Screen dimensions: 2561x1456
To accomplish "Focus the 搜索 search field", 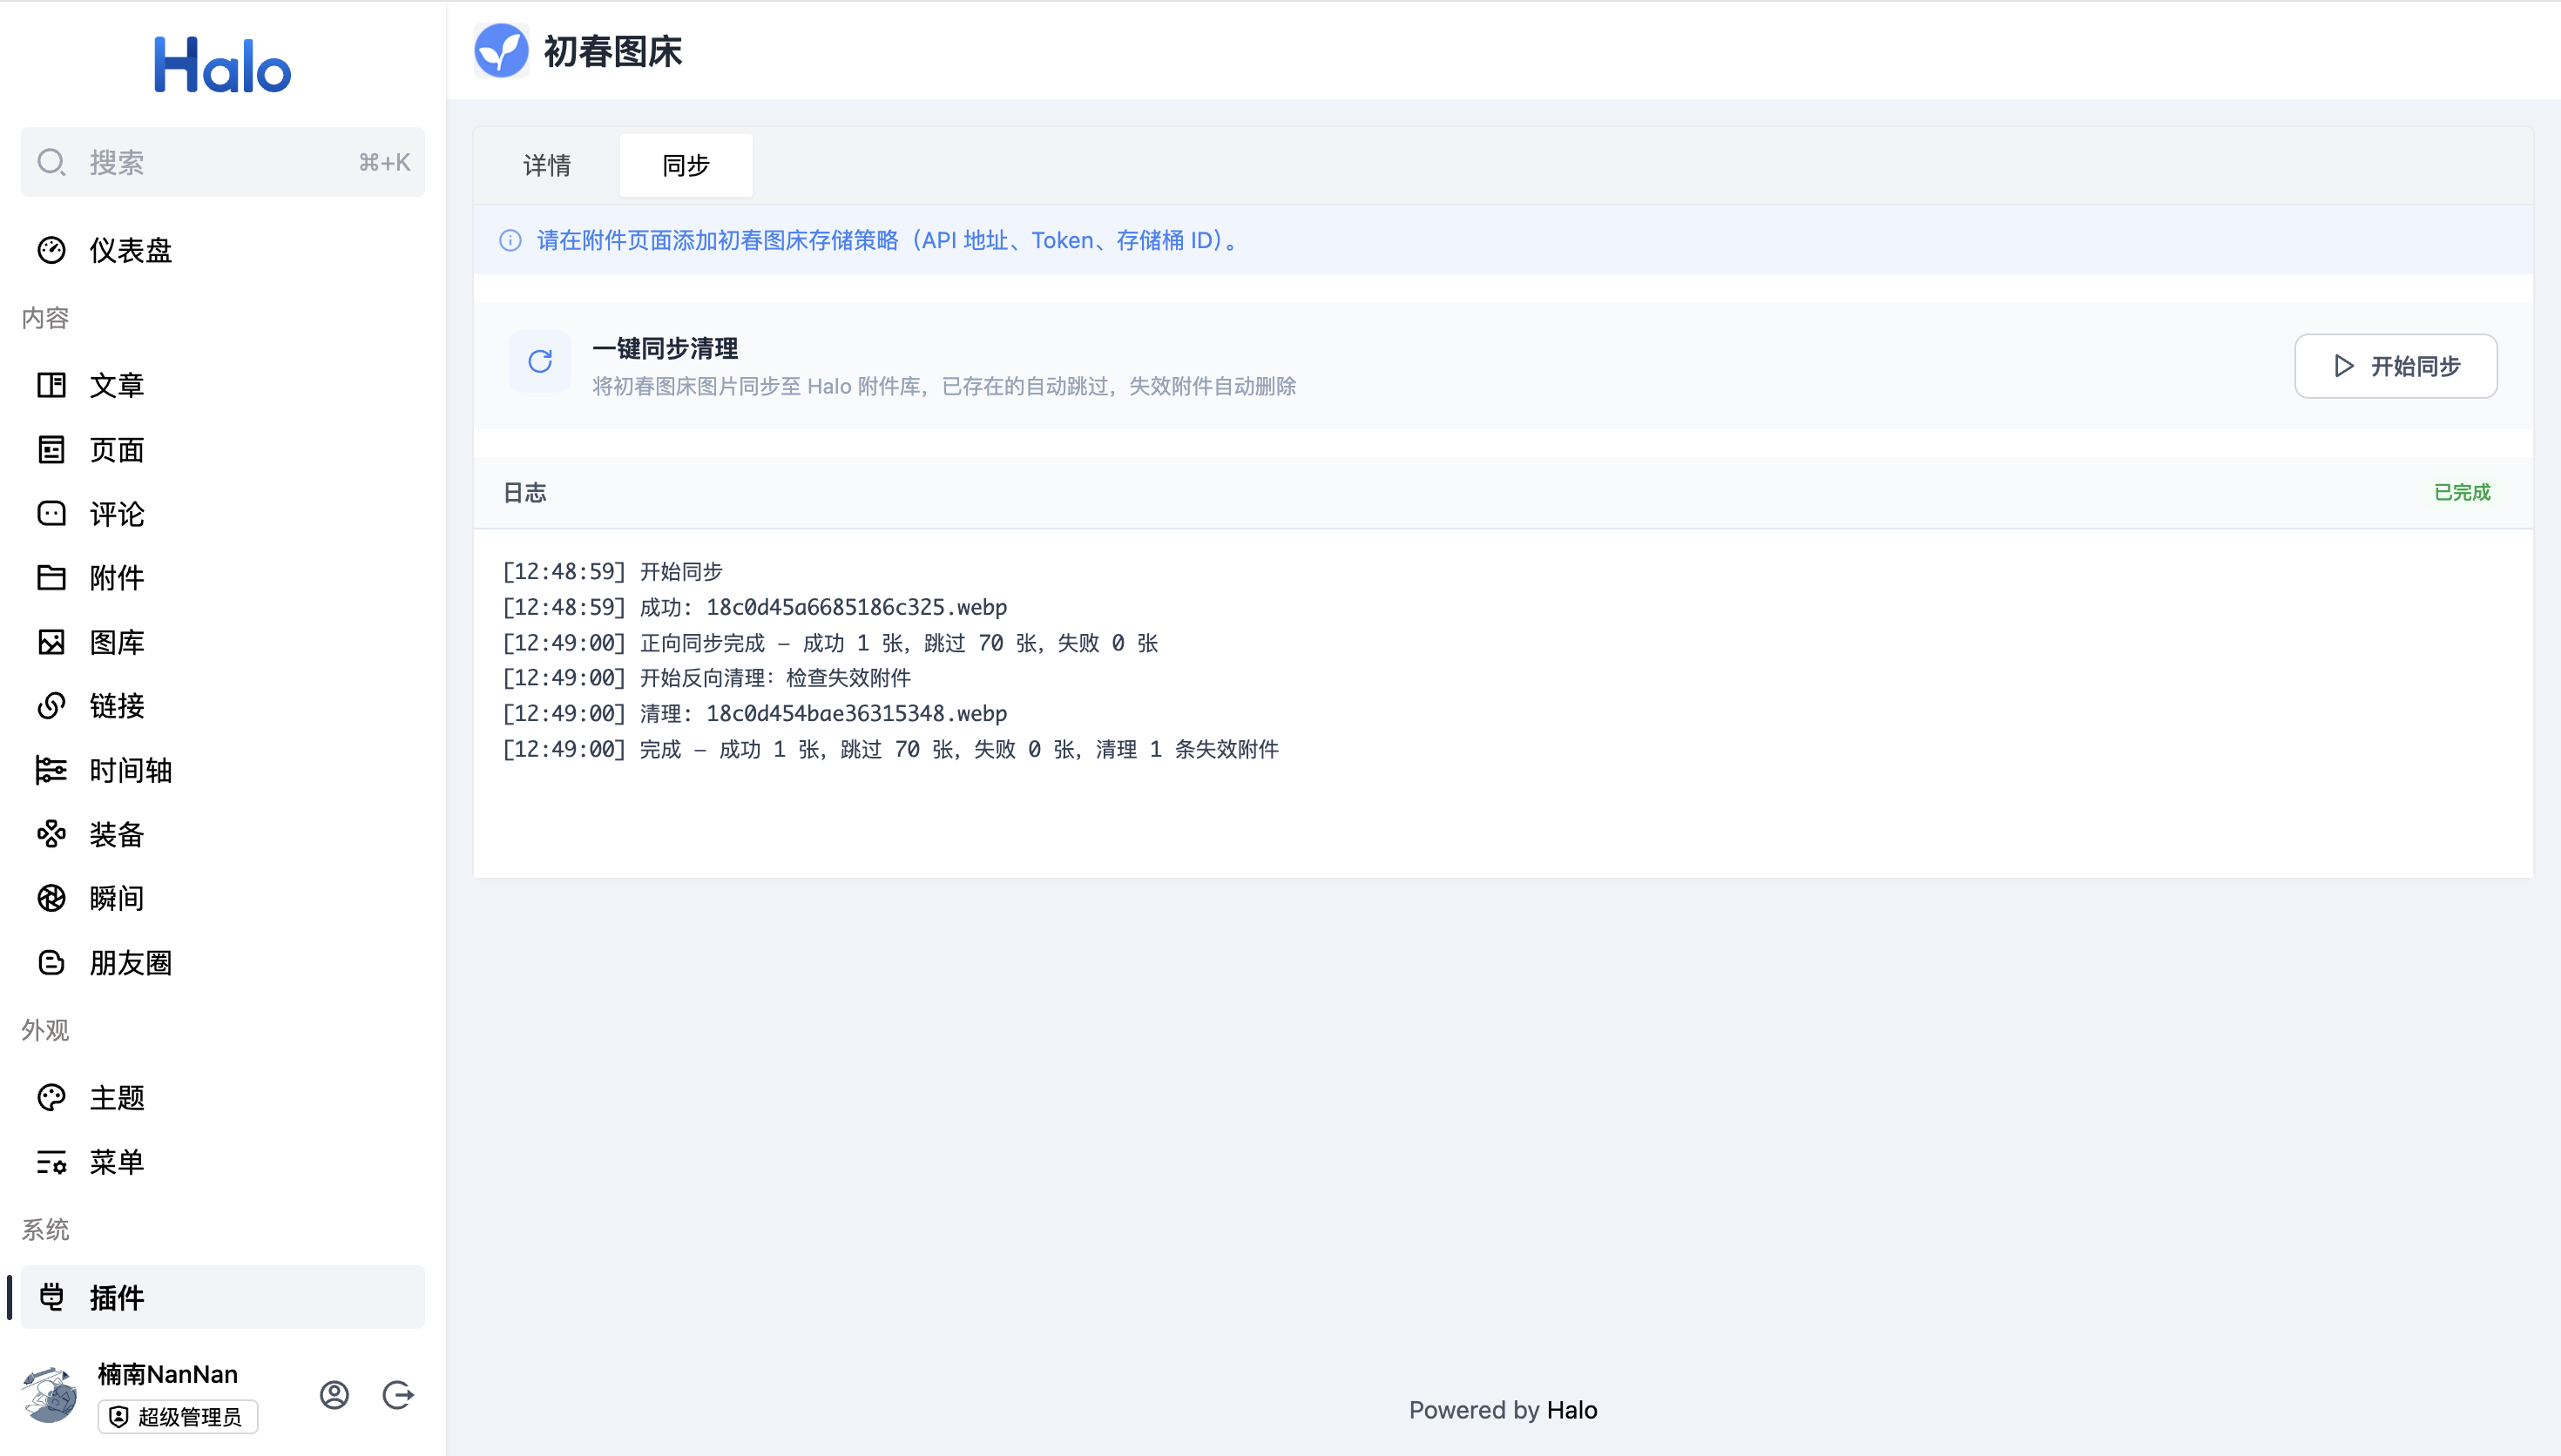I will click(223, 162).
